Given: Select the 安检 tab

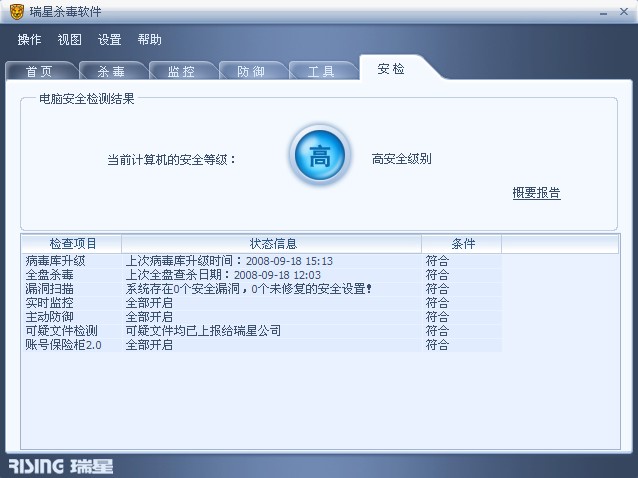Looking at the screenshot, I should tap(391, 68).
